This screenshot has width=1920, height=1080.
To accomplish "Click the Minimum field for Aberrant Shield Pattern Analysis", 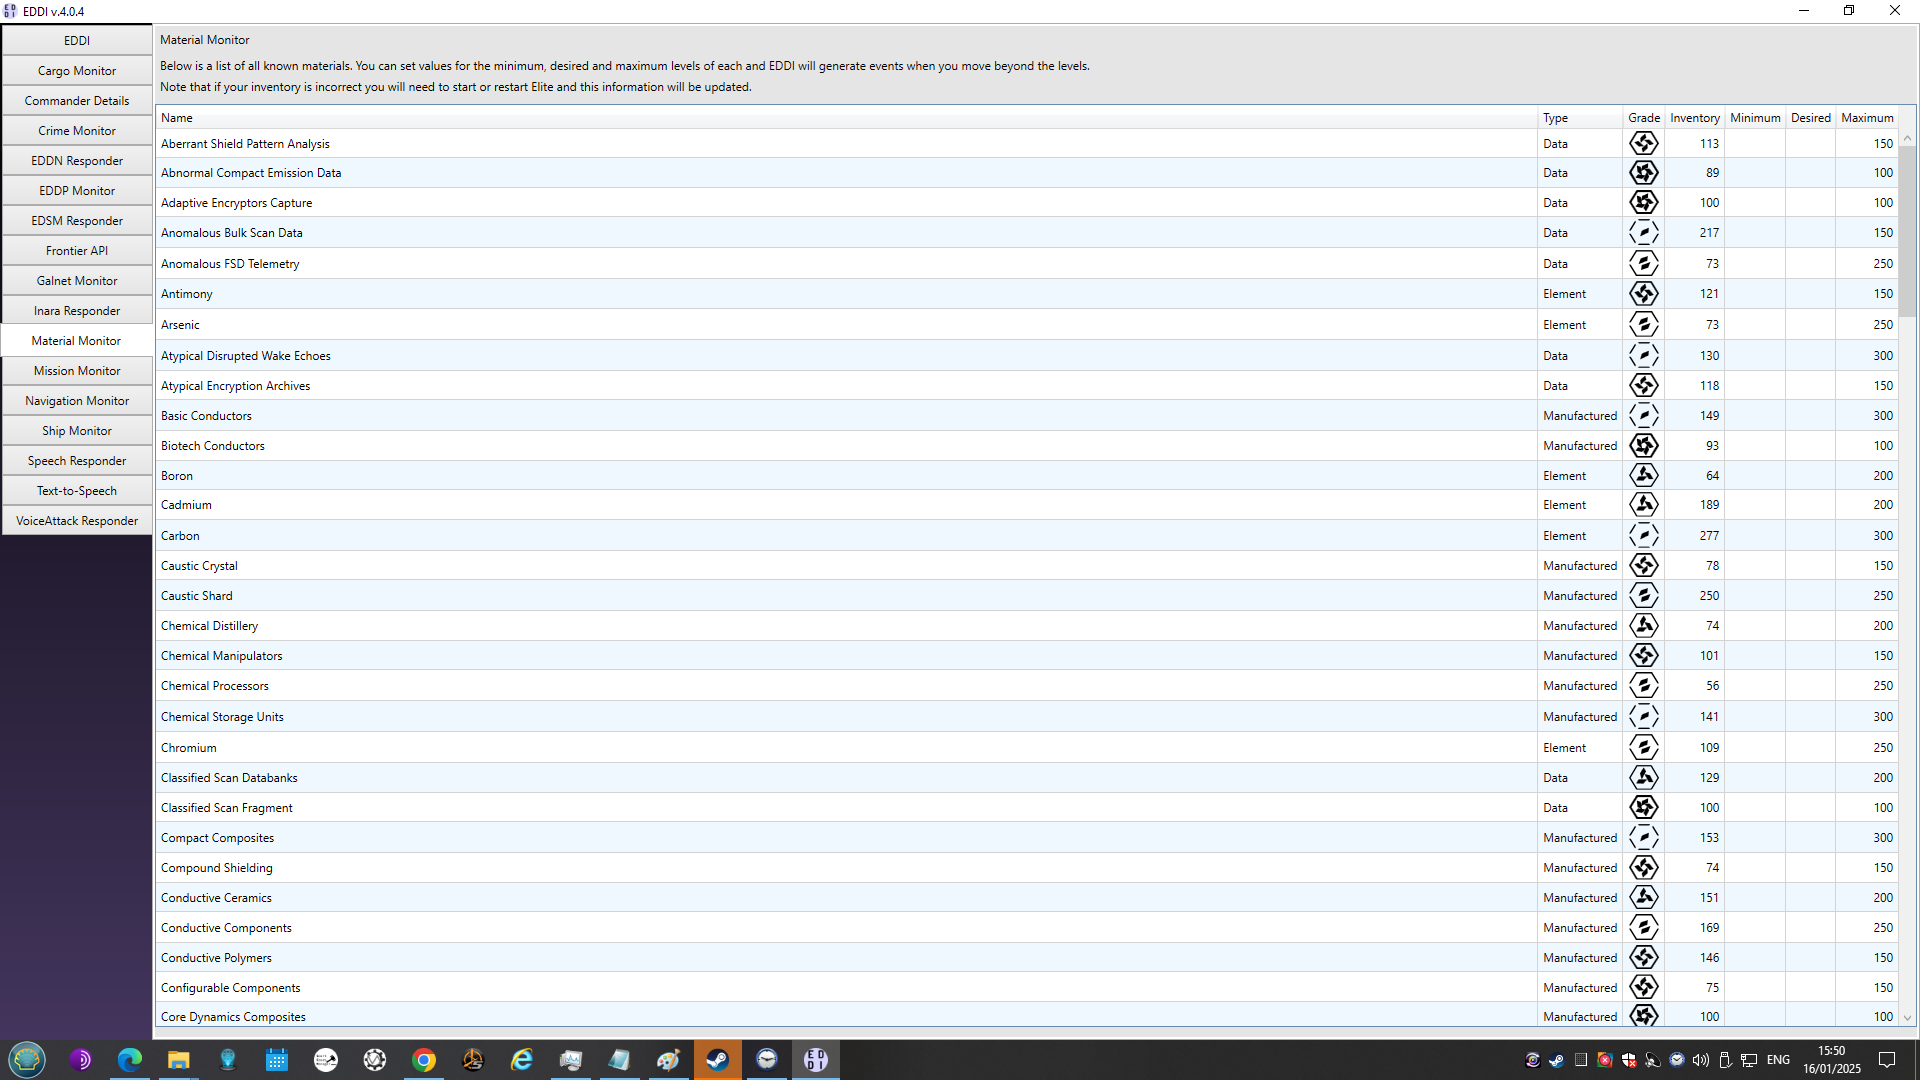I will click(x=1755, y=143).
